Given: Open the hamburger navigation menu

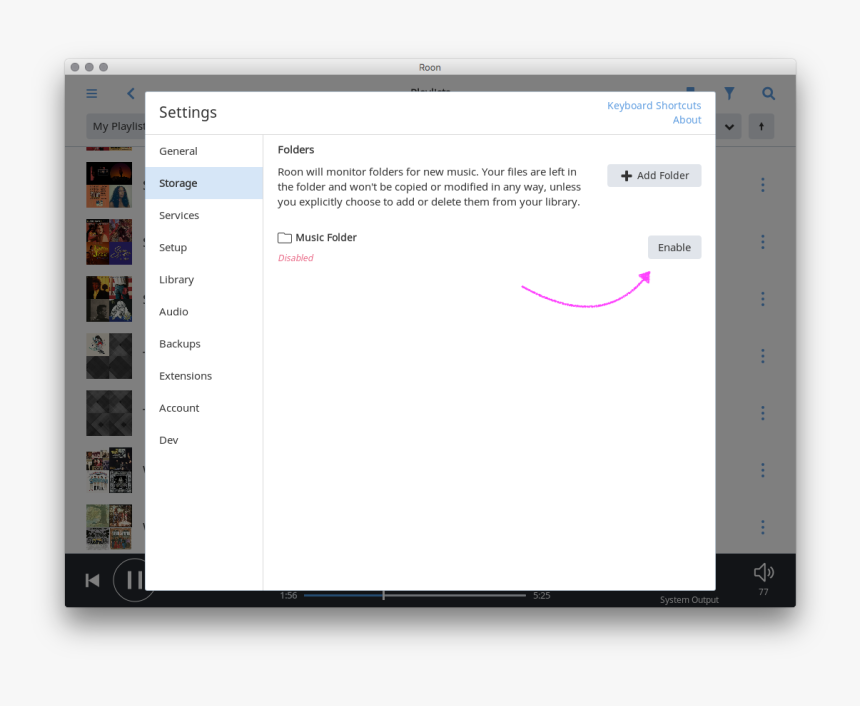Looking at the screenshot, I should 92,94.
